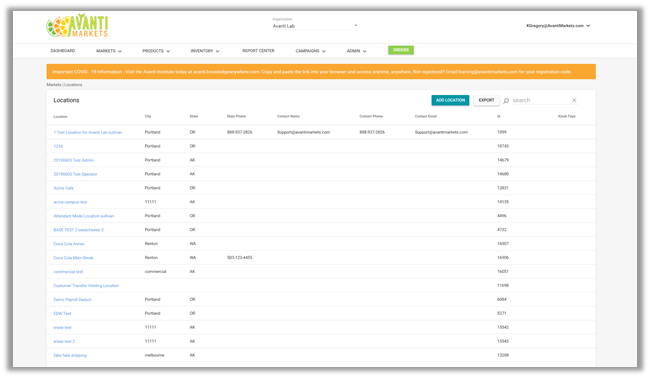Click main phone 888-937-2826 in first row
This screenshot has width=650, height=378.
coord(240,132)
